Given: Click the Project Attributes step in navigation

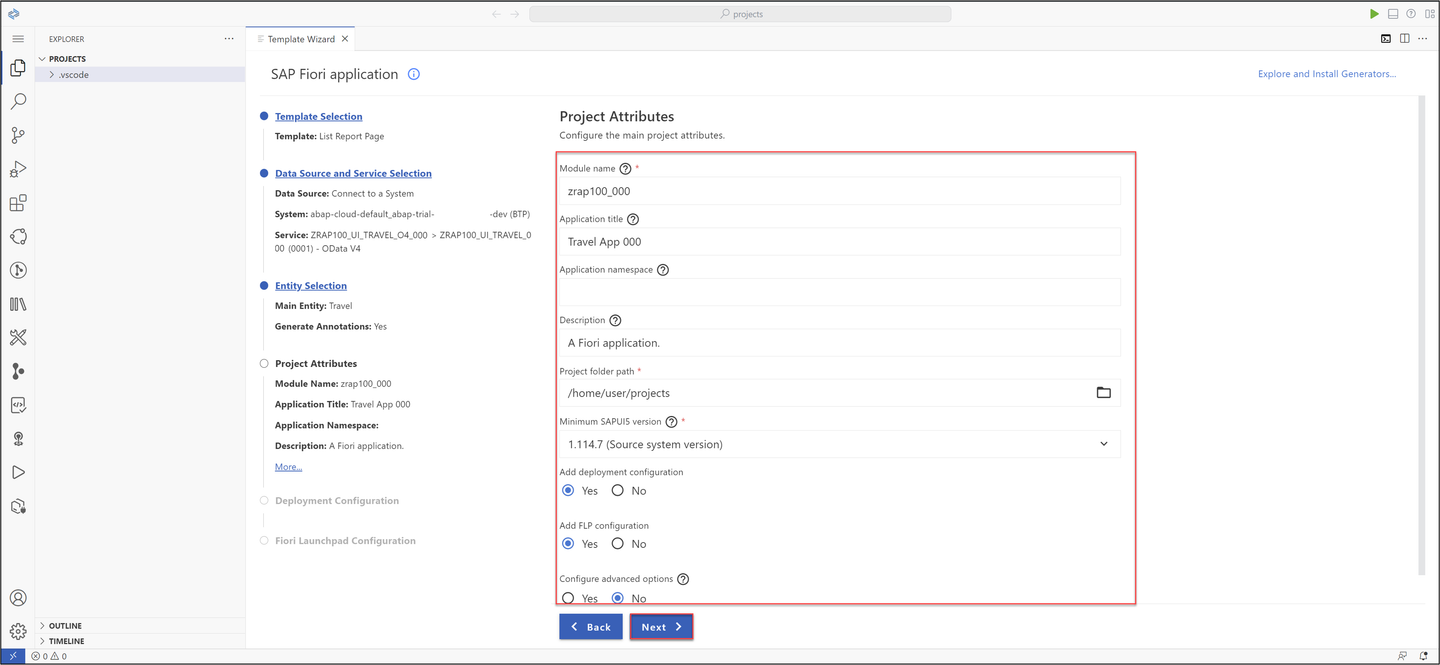Looking at the screenshot, I should (316, 364).
